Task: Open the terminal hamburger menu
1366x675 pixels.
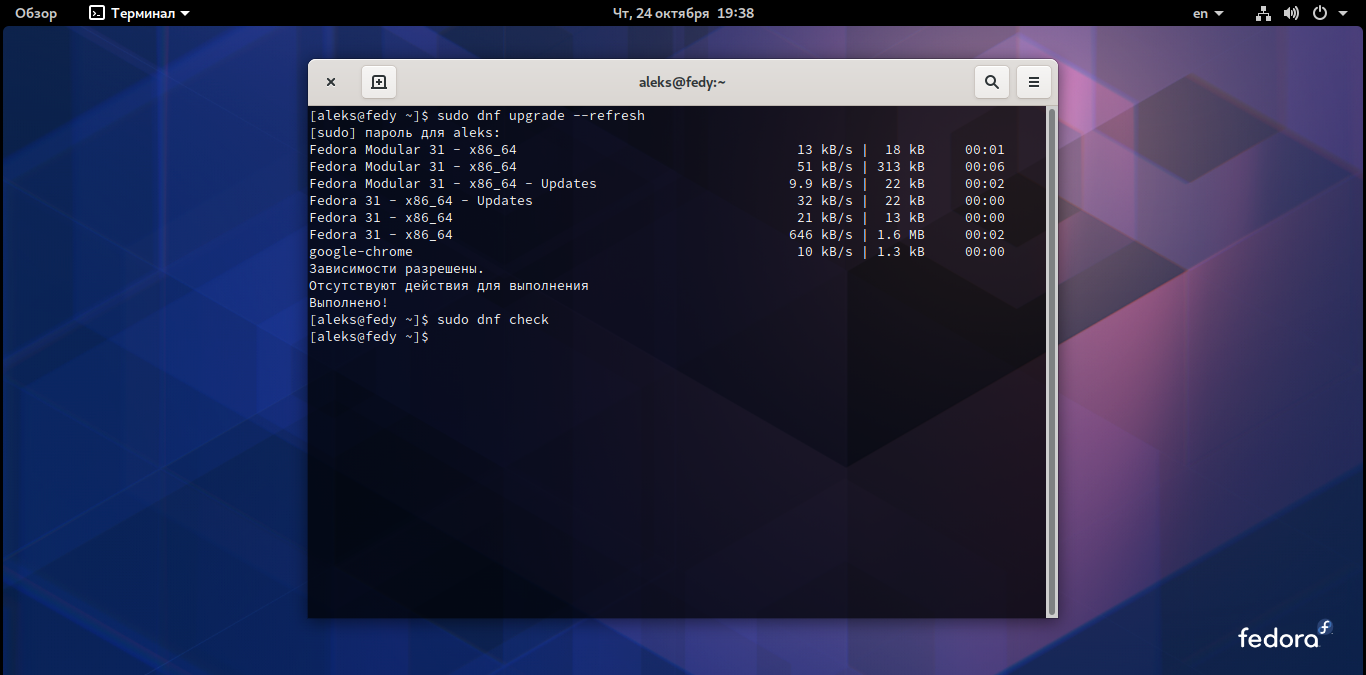Action: (x=1033, y=81)
